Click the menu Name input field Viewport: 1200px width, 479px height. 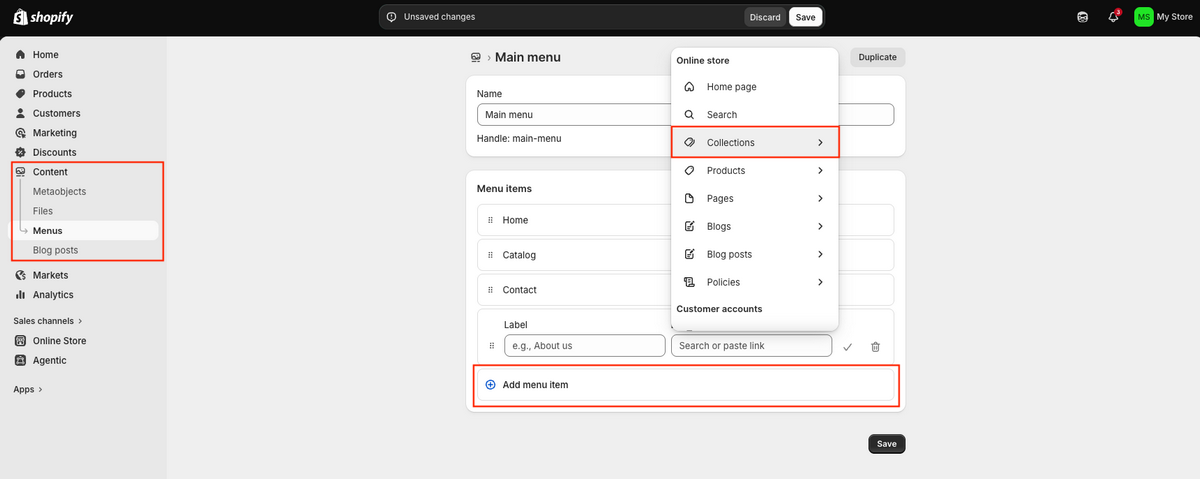tap(685, 114)
